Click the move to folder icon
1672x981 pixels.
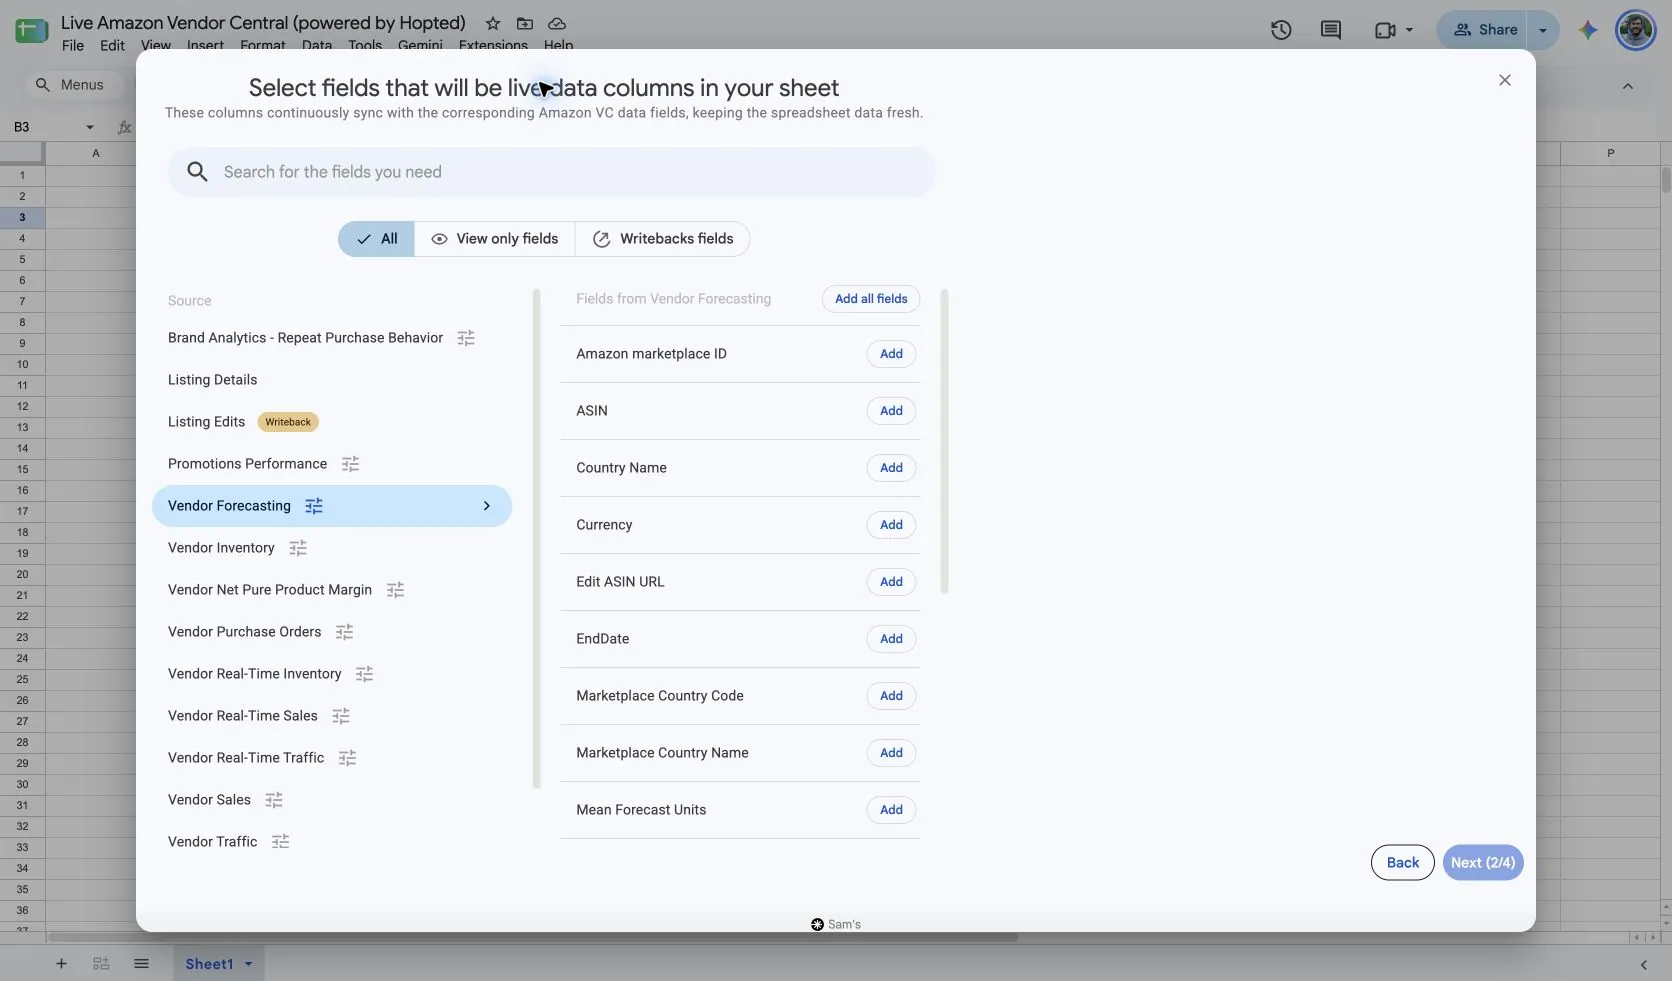(x=525, y=23)
